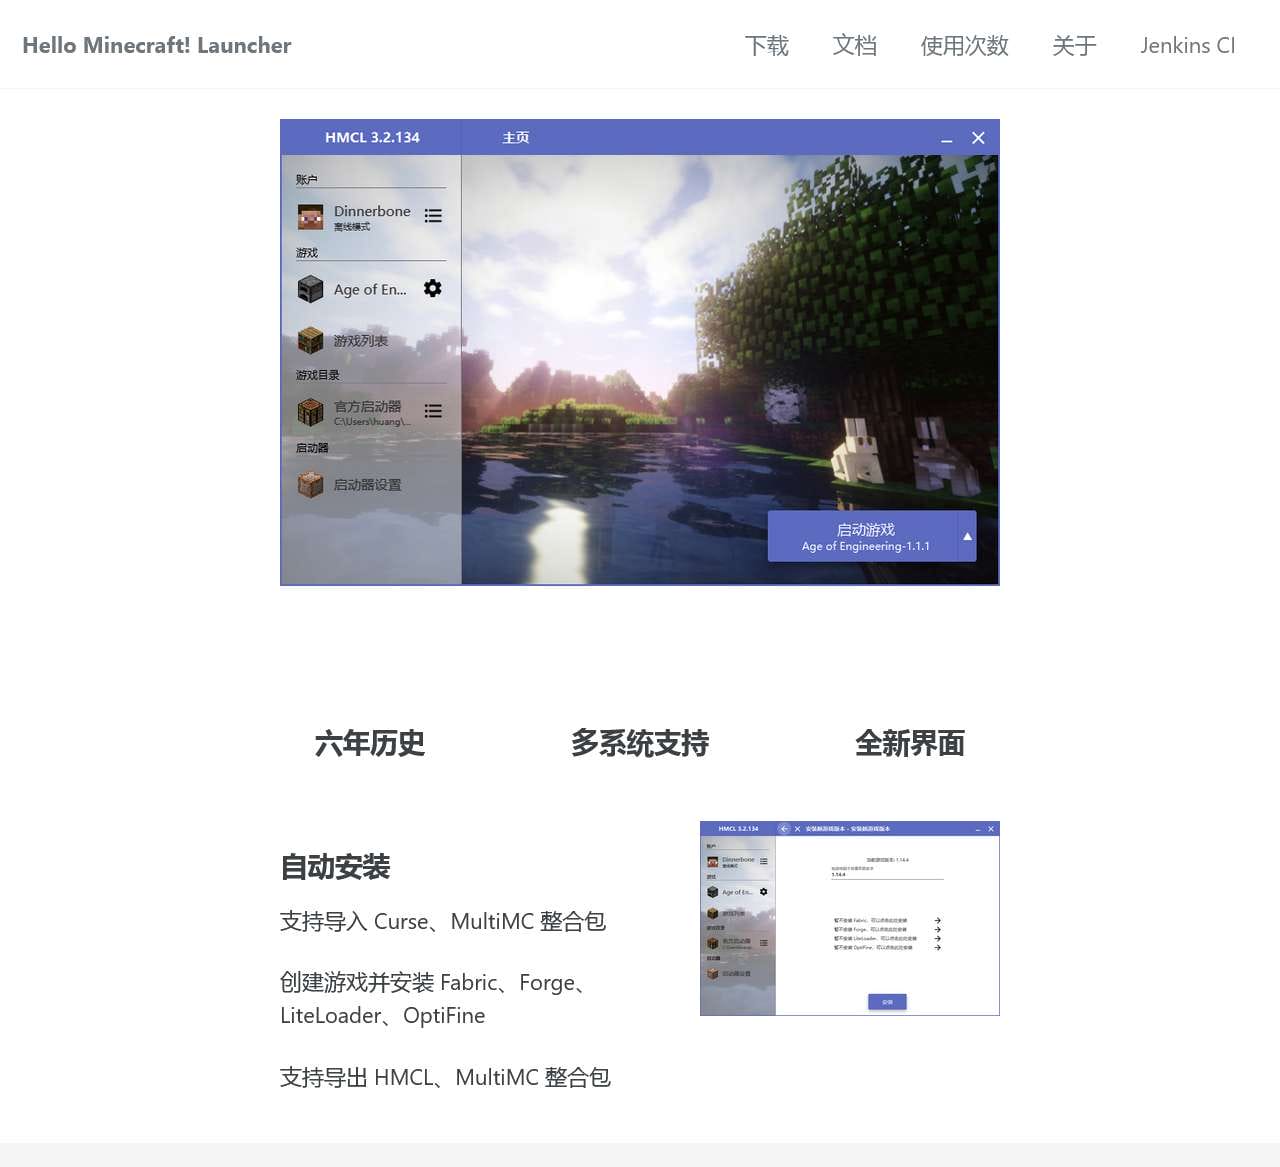This screenshot has width=1280, height=1167.
Task: Click the 自动安装 heading
Action: coord(335,867)
